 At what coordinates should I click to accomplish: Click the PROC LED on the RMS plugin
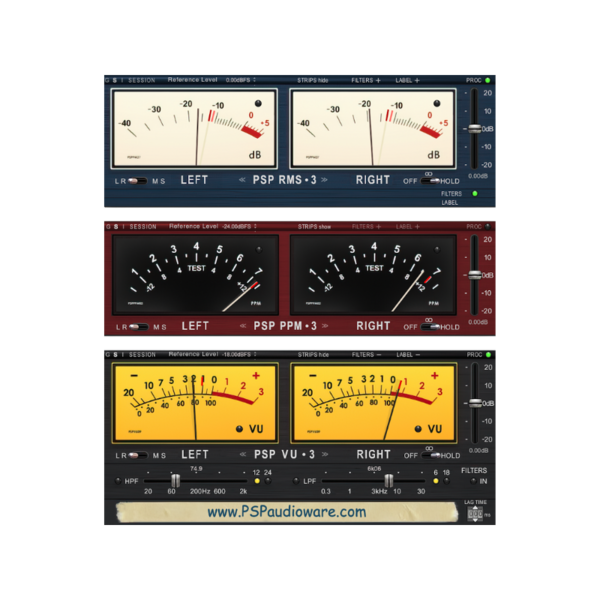(488, 80)
